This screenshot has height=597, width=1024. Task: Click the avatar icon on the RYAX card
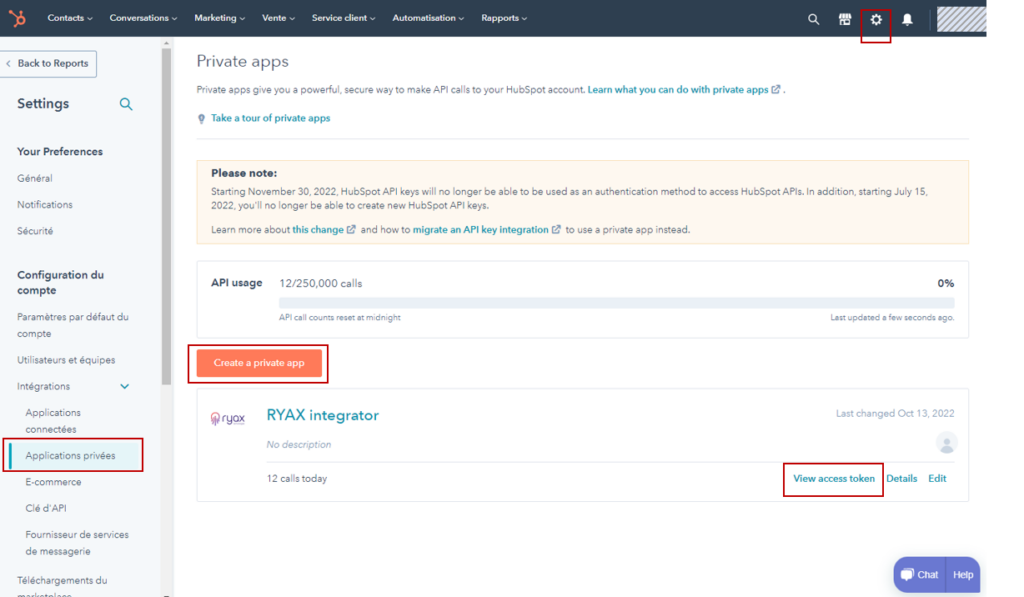pos(947,443)
